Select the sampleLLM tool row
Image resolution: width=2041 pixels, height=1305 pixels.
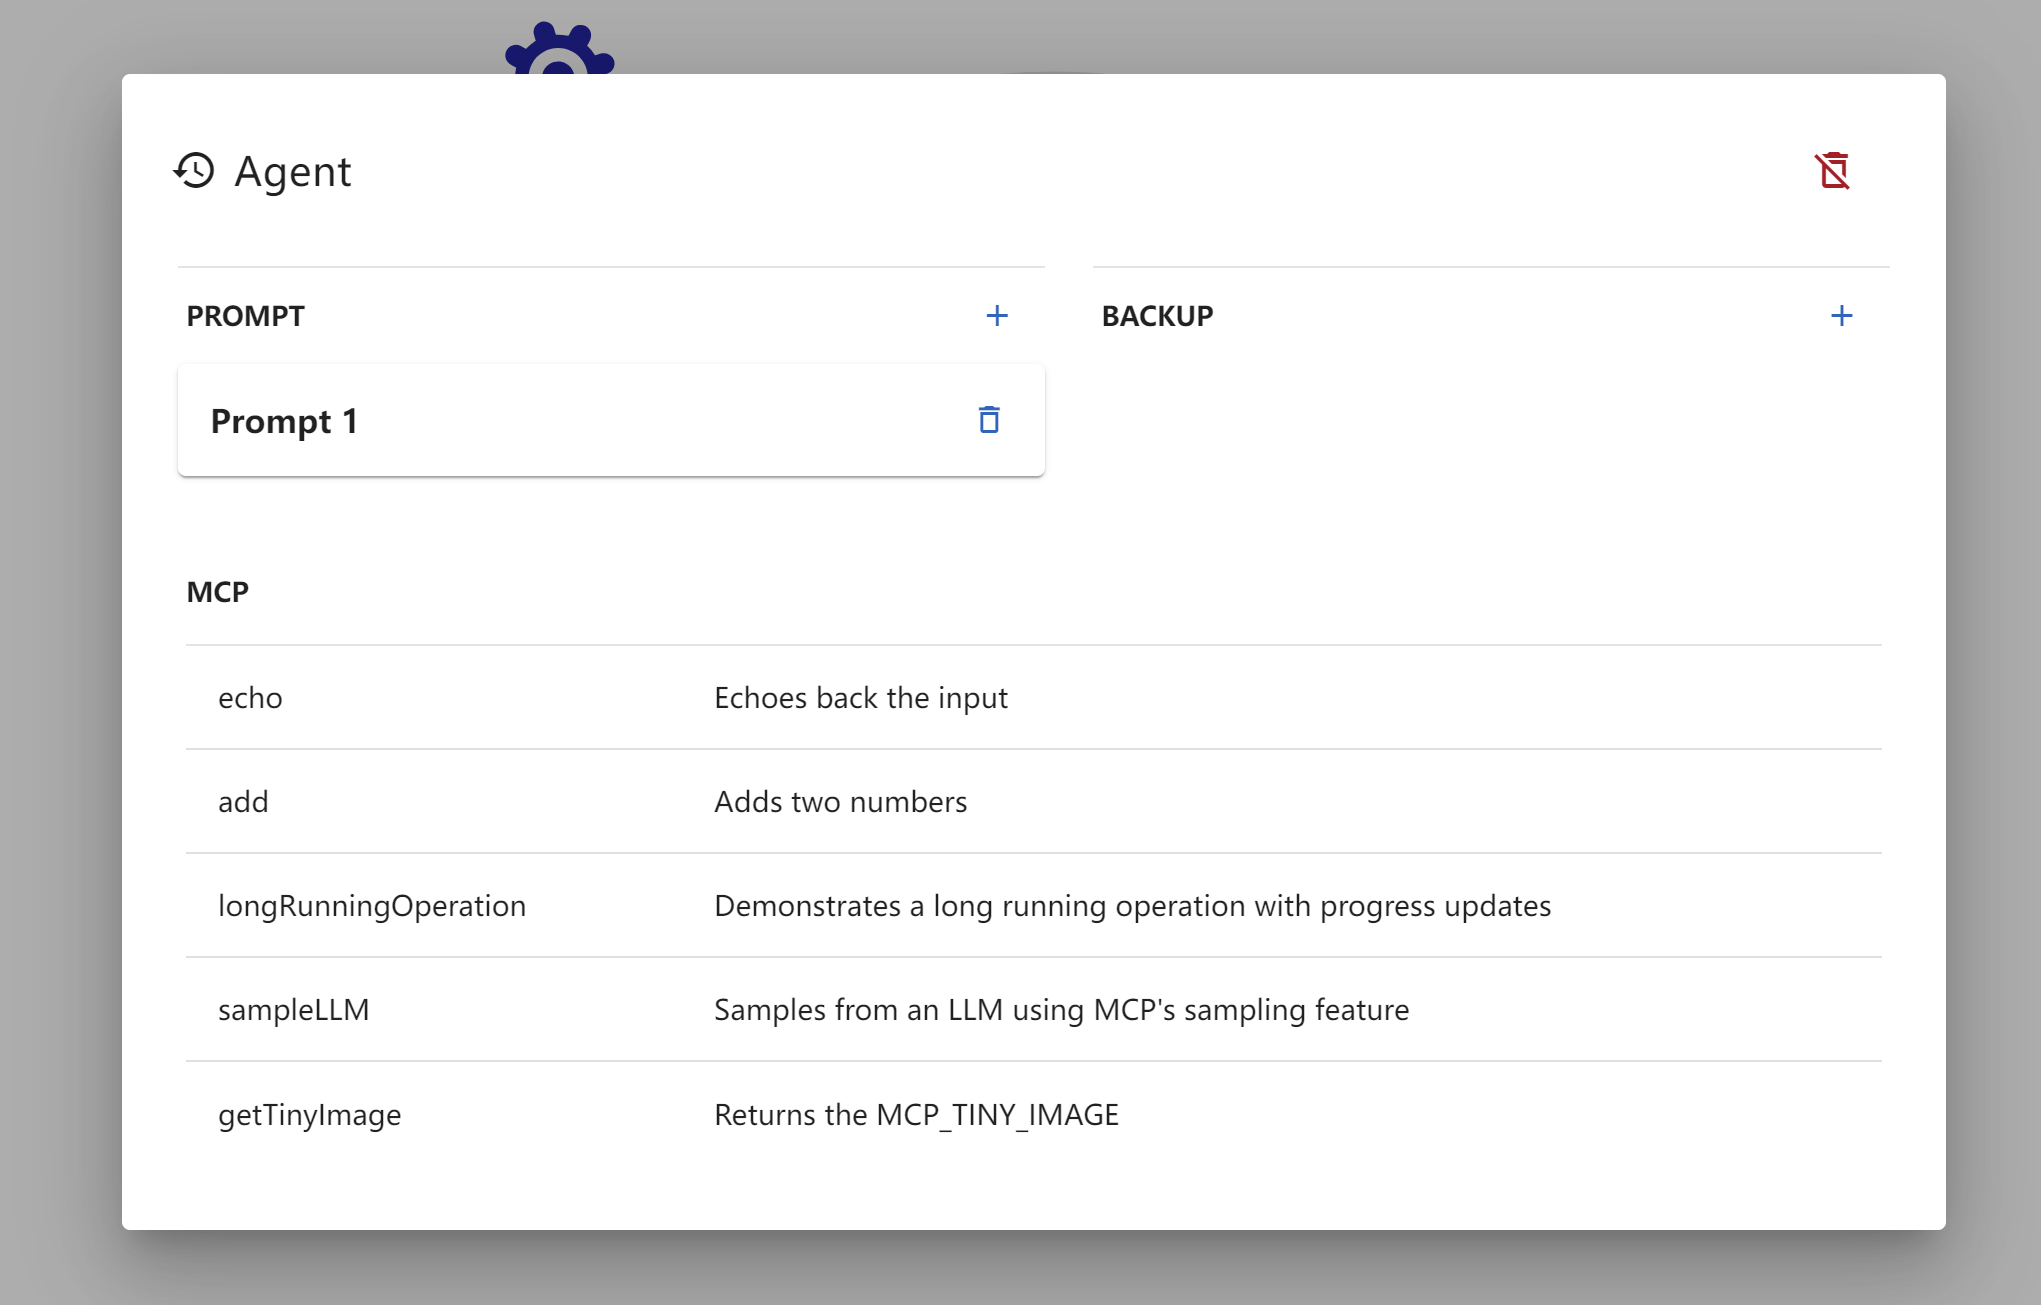coord(293,1010)
